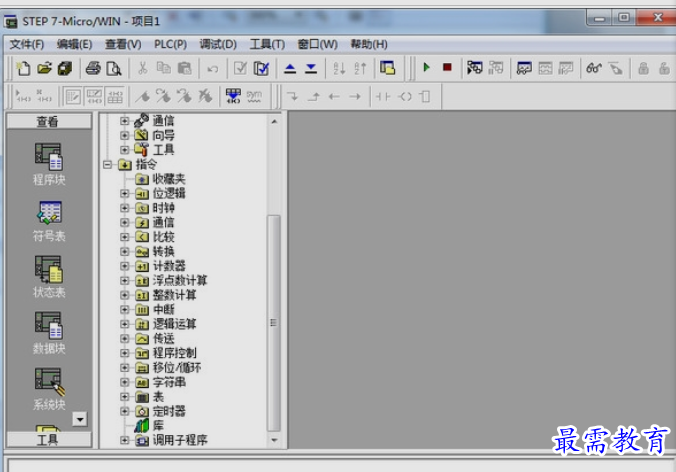Viewport: 676px width, 472px height.
Task: Click the instruction tree vertical scrollbar thumb
Action: (x=274, y=323)
